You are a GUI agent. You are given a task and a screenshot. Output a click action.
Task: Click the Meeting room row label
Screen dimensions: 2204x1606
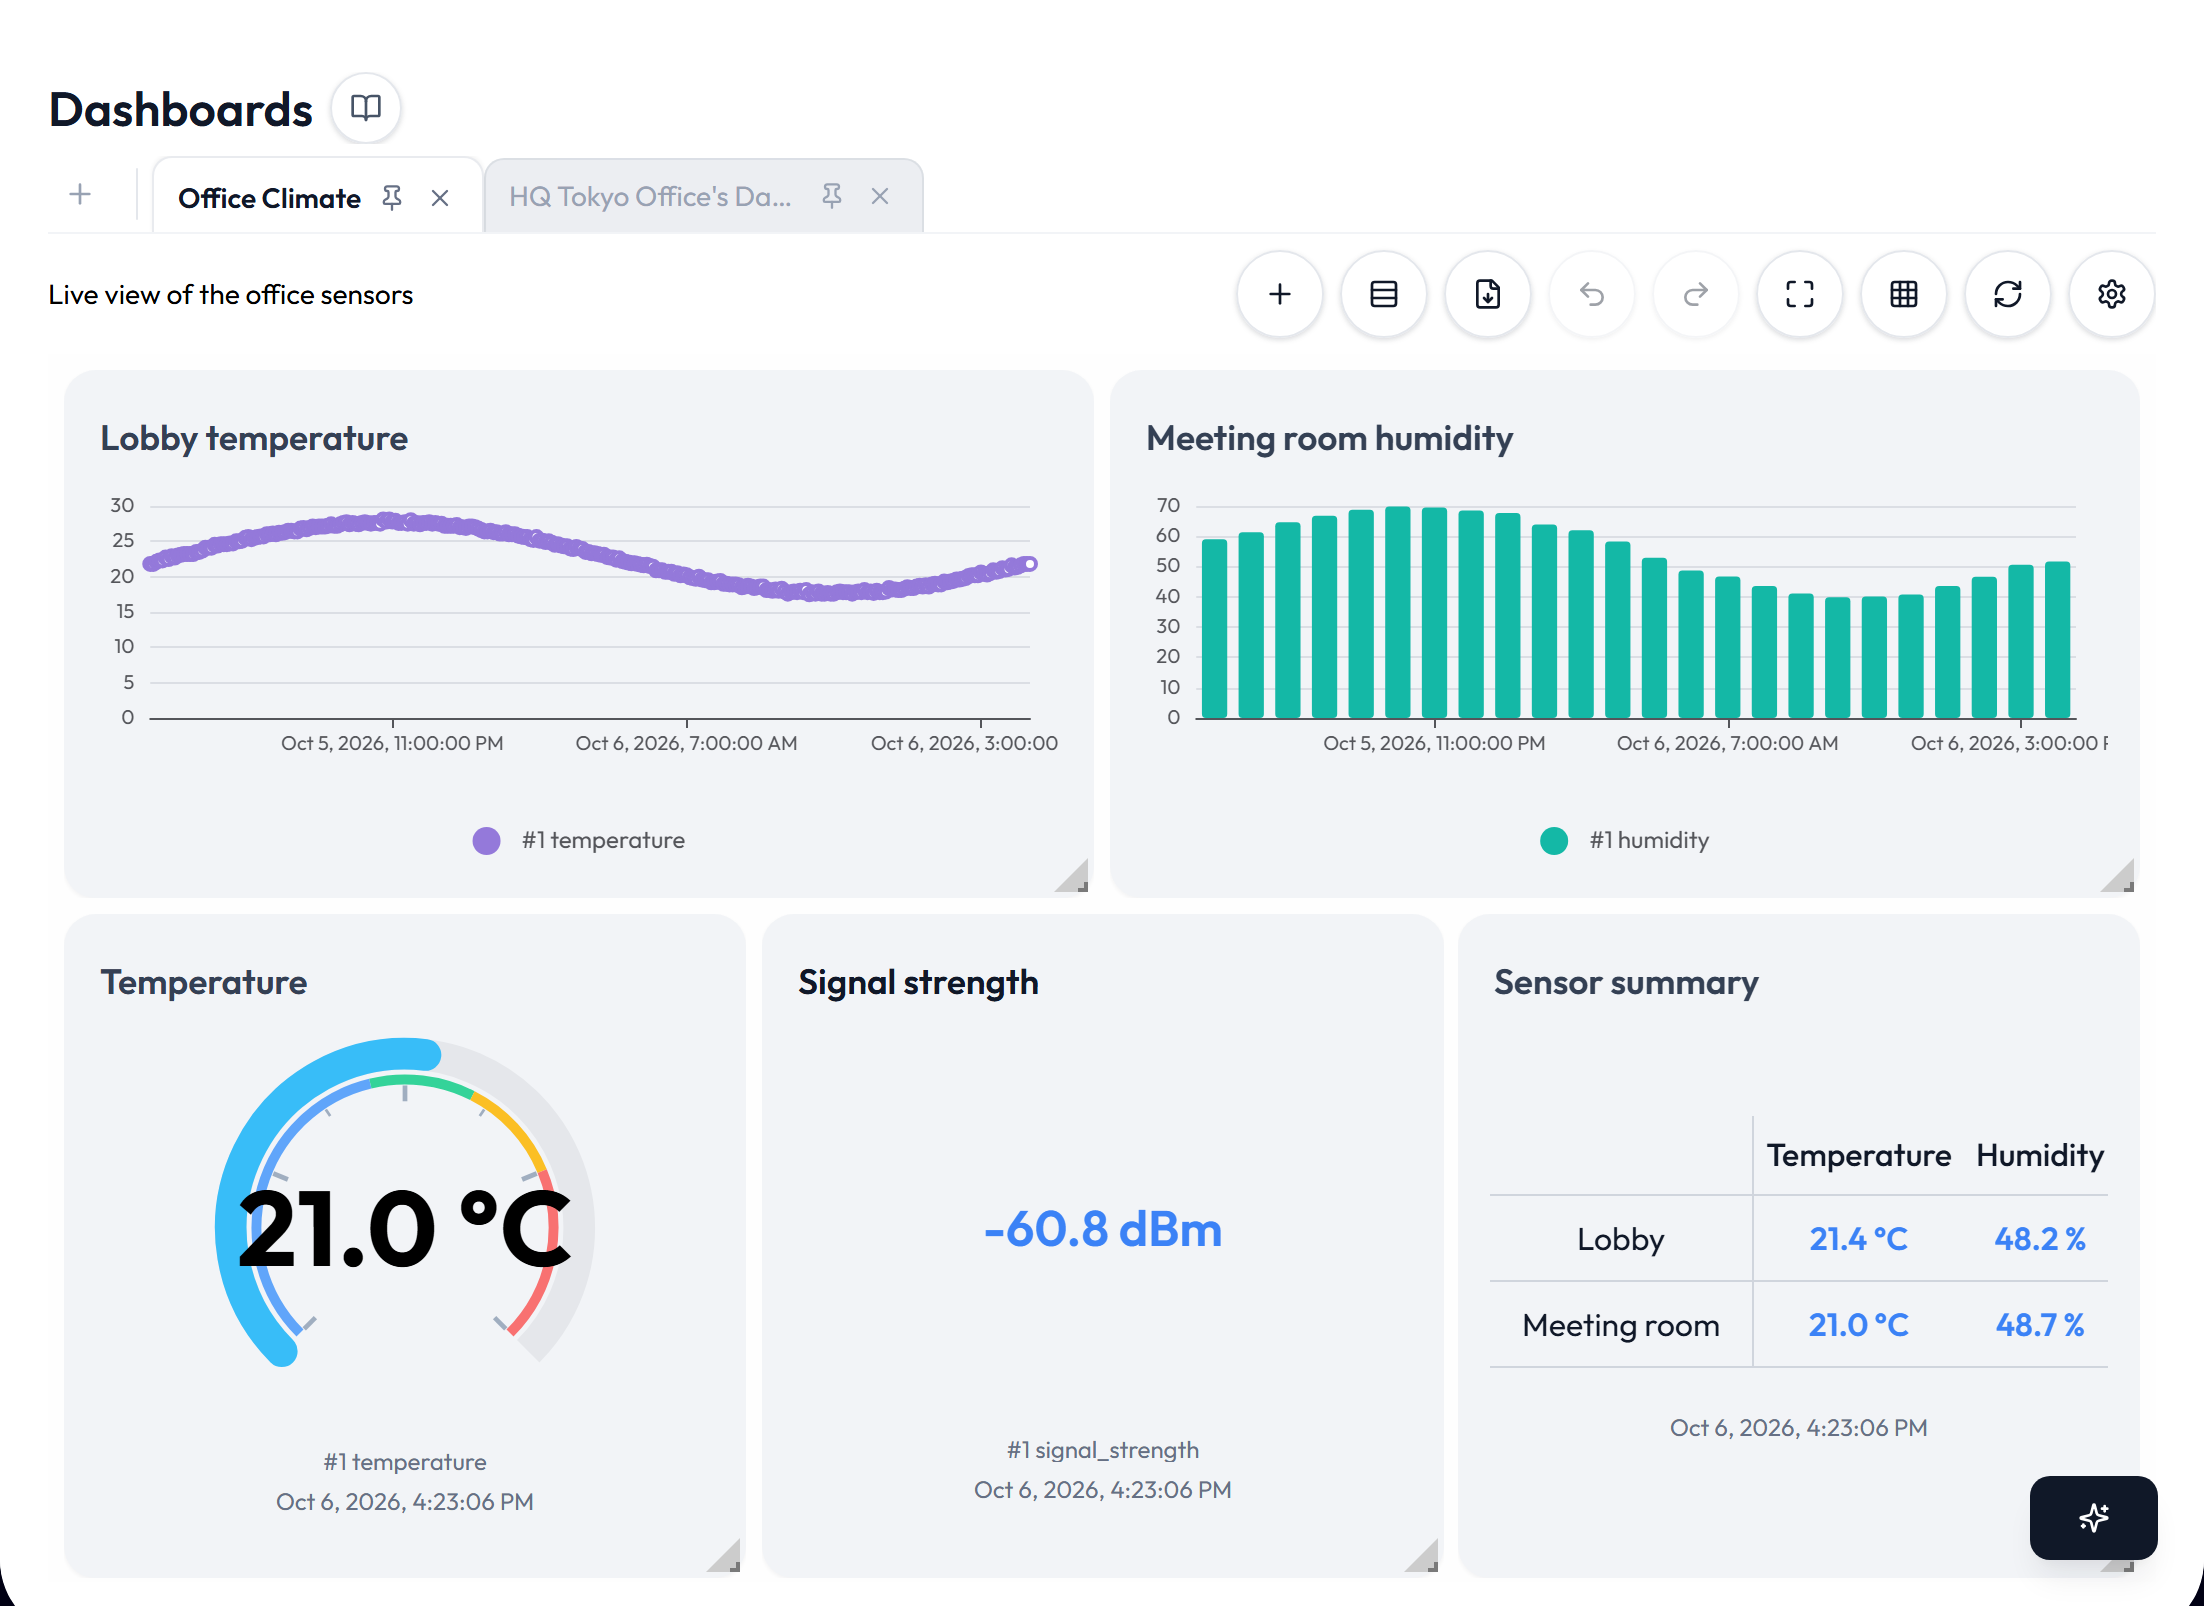tap(1621, 1325)
